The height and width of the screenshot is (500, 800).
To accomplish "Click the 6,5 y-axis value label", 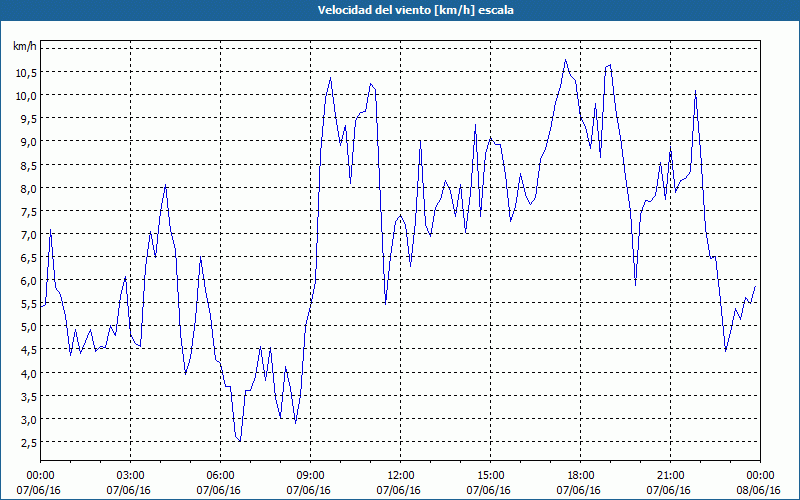I will [28, 258].
